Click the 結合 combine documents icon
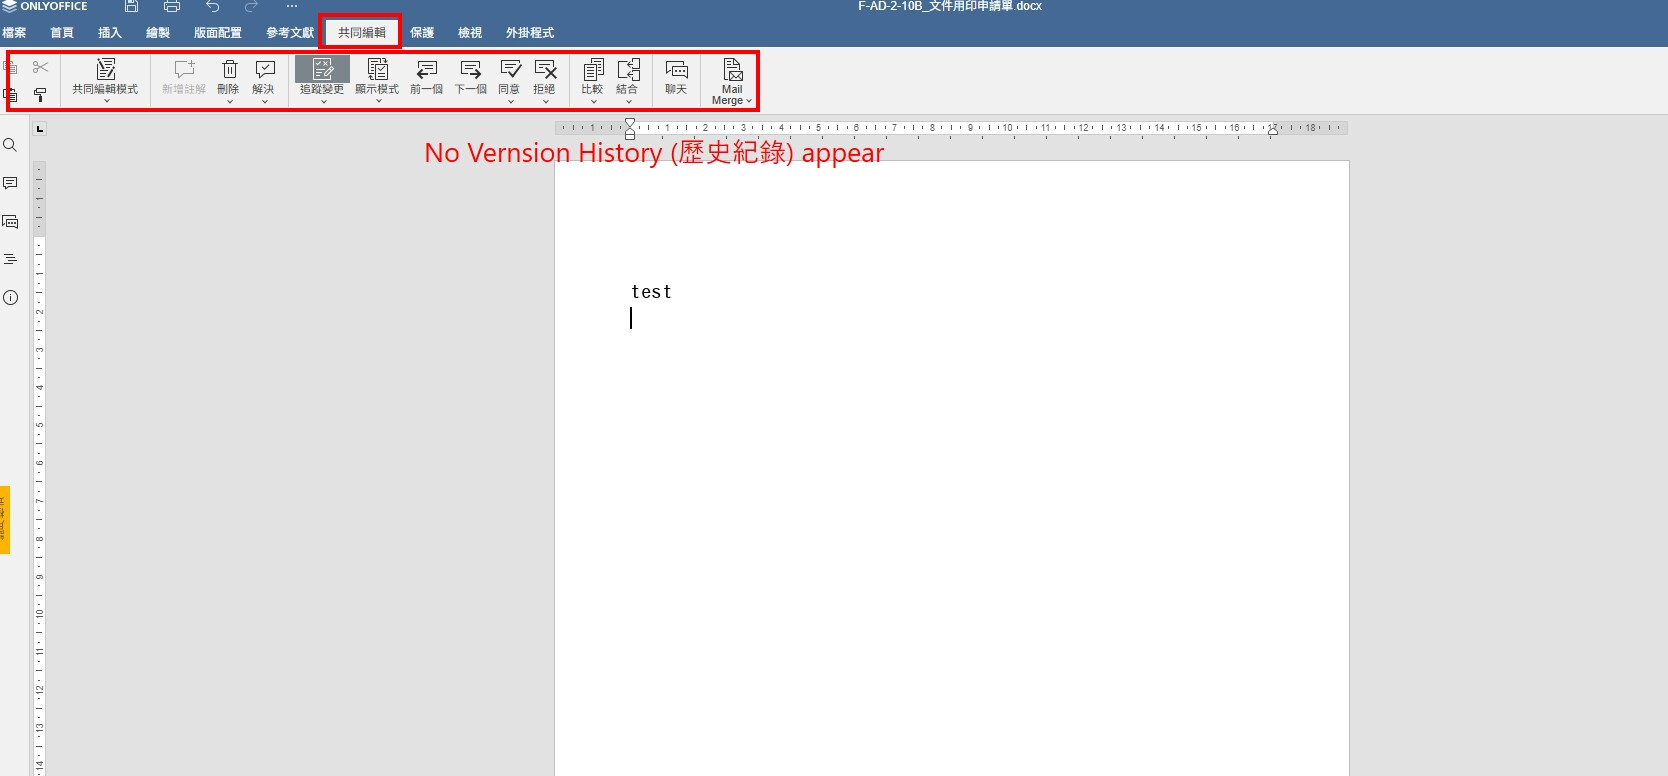The height and width of the screenshot is (776, 1668). [x=628, y=69]
